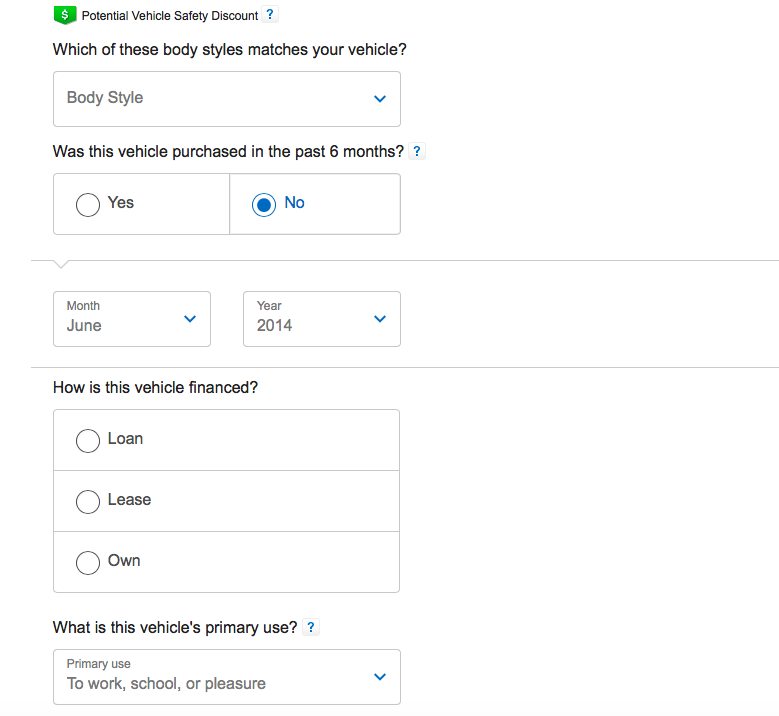Click the Month field chevron arrow

coord(190,319)
